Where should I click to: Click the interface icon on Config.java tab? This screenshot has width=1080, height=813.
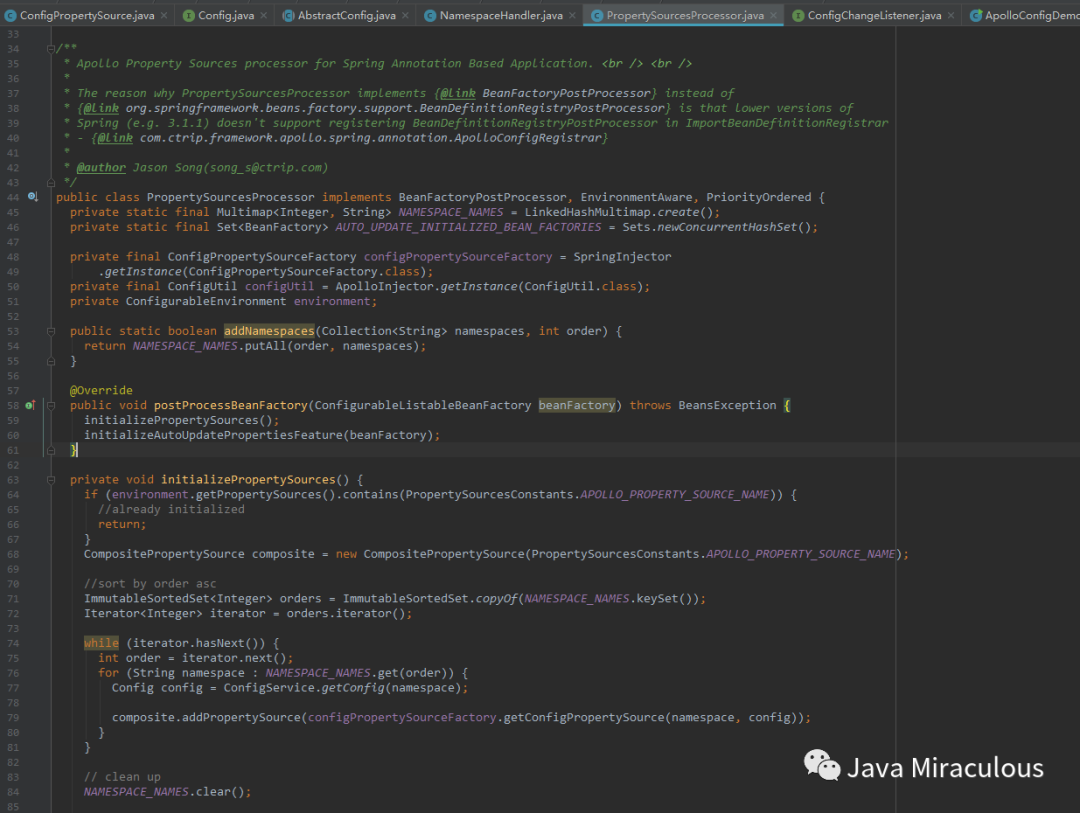click(189, 15)
